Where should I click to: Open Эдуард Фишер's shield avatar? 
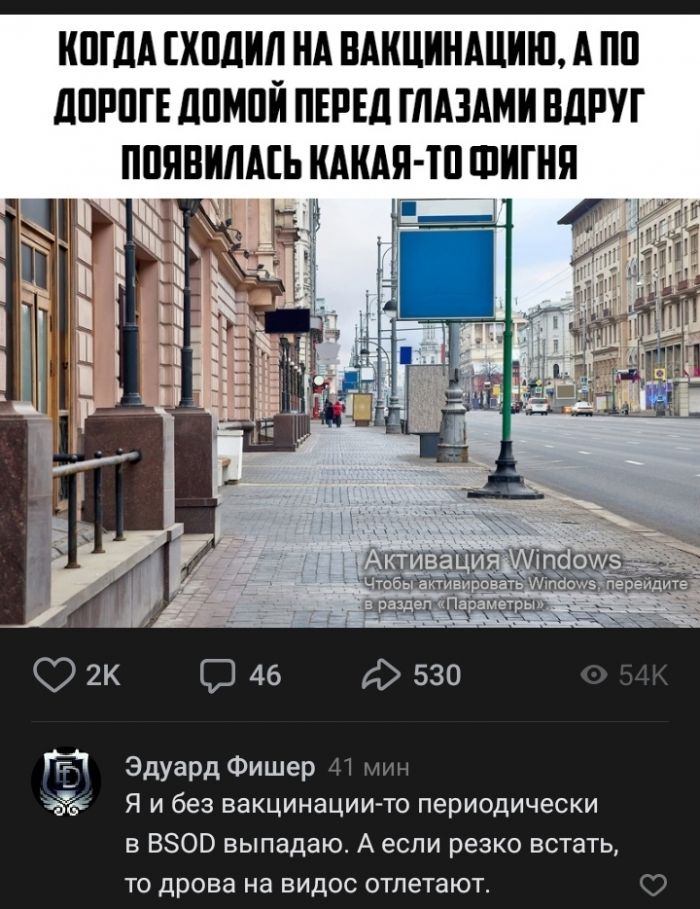[x=66, y=782]
